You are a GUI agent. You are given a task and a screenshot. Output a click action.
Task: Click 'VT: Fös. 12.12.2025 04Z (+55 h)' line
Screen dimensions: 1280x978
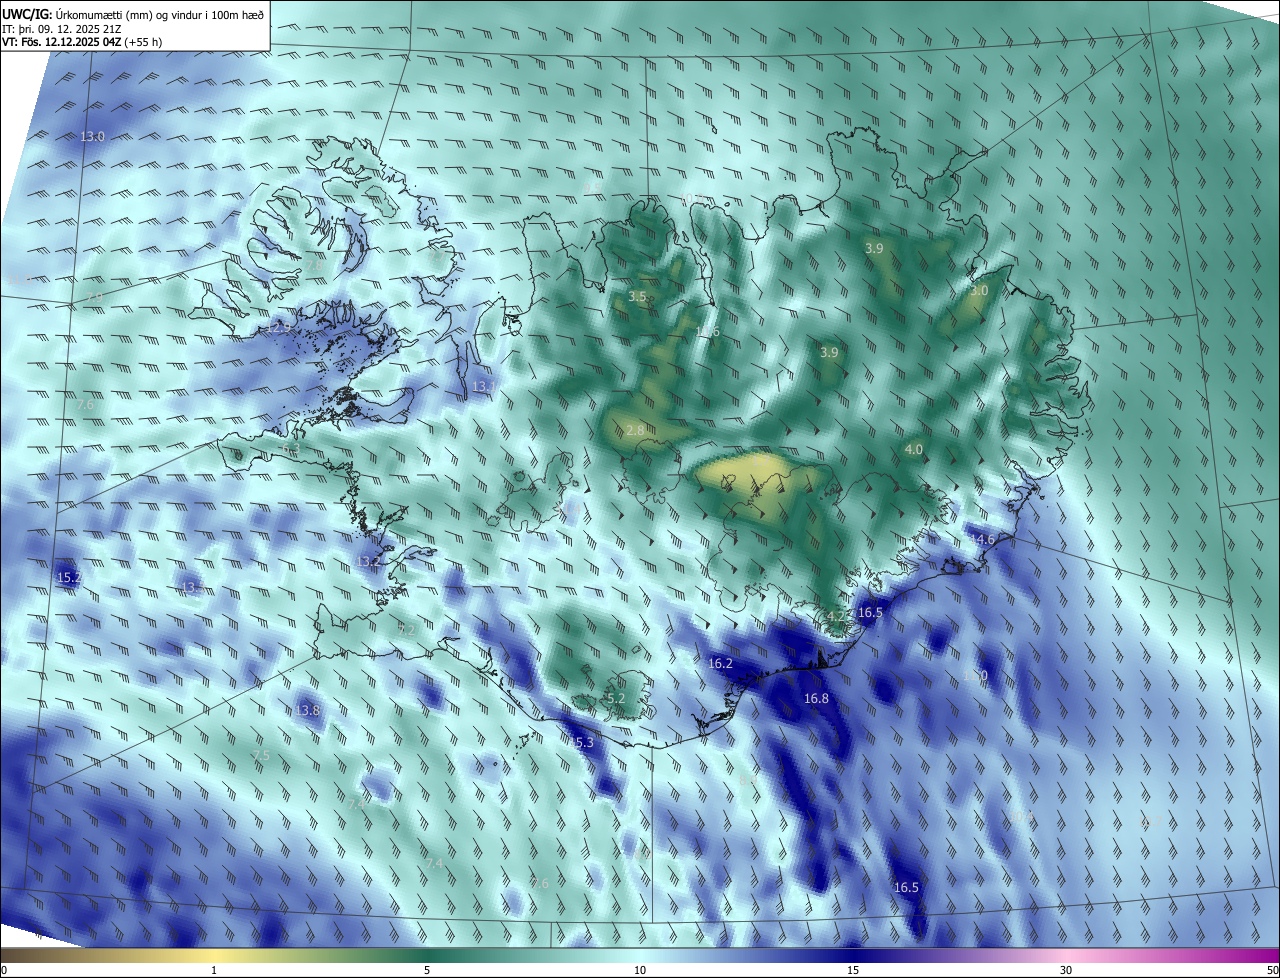coord(82,42)
